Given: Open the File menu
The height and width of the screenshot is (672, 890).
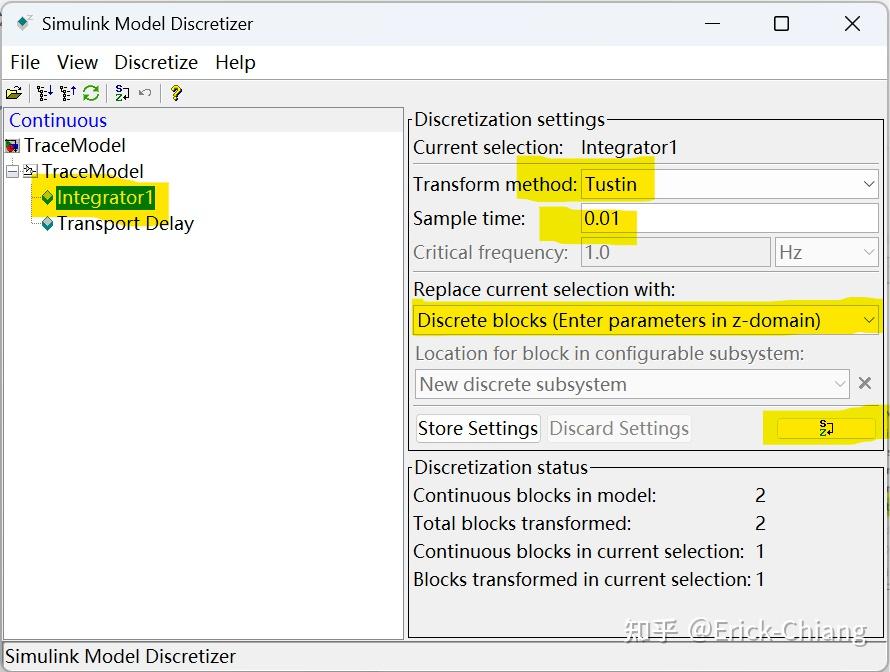Looking at the screenshot, I should 25,62.
